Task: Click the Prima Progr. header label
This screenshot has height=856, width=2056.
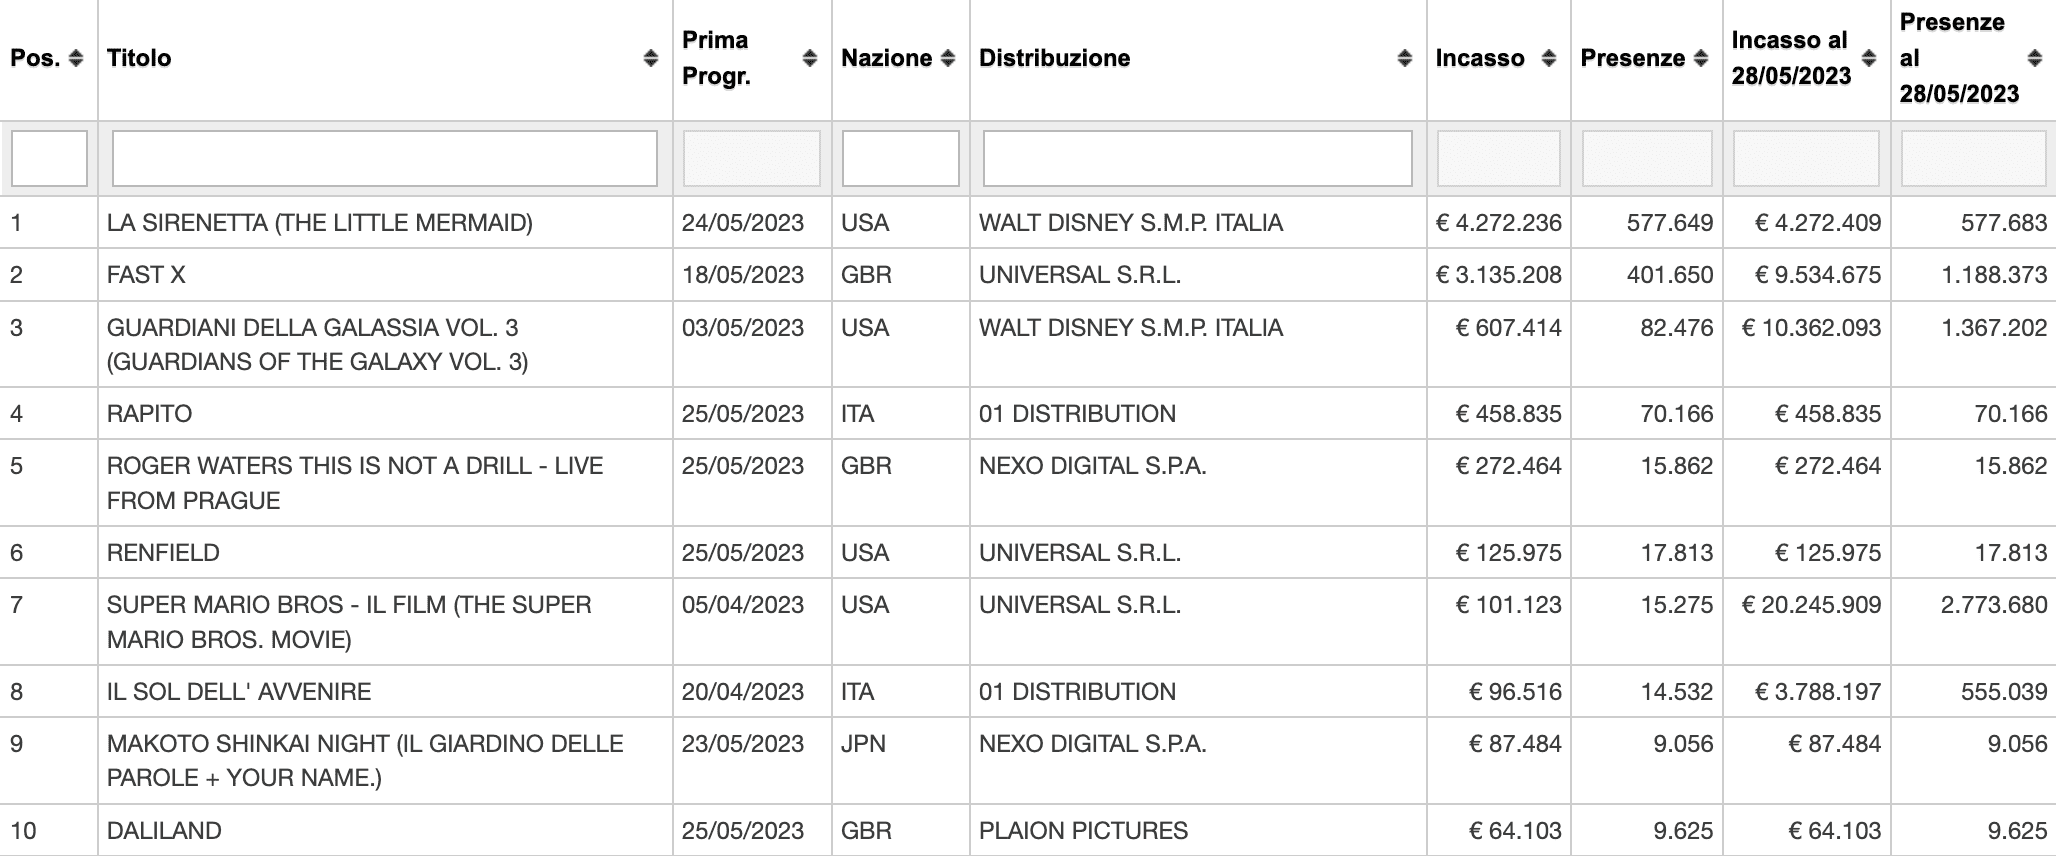Action: [716, 58]
